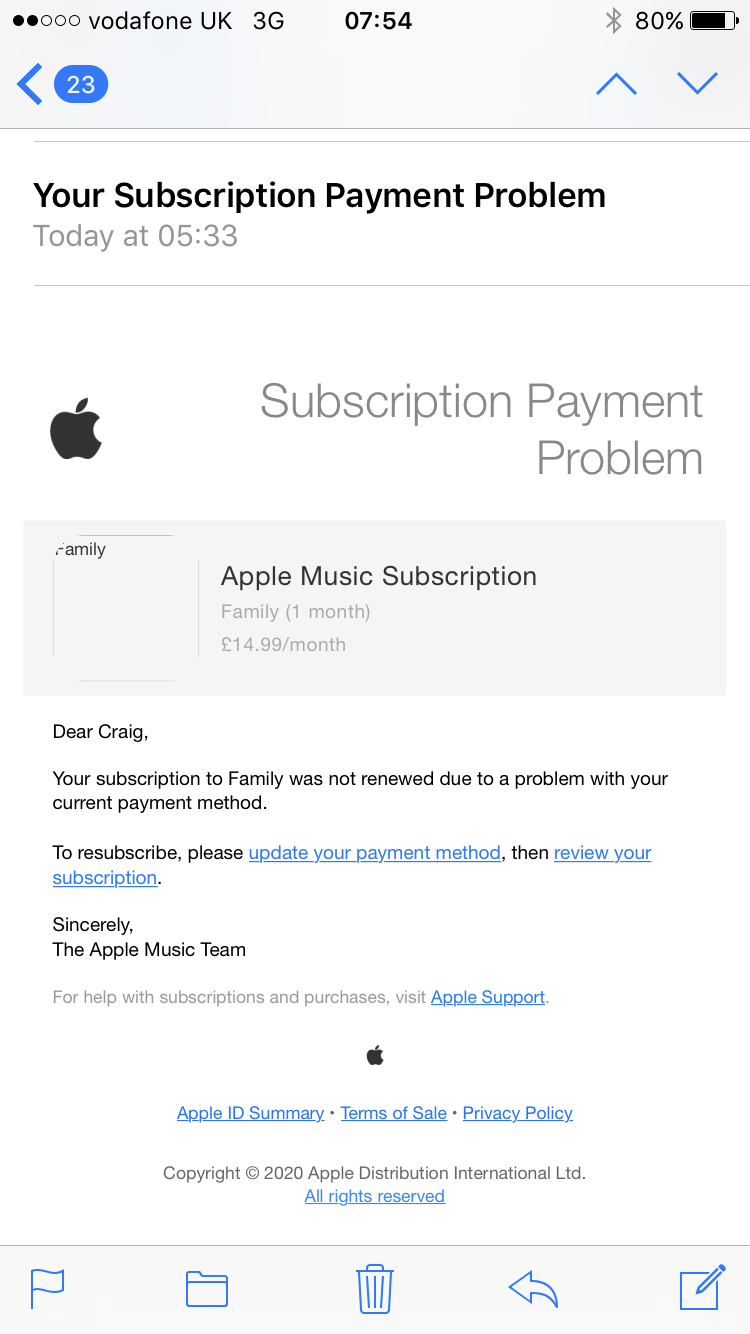750x1334 pixels.
Task: Tap the unread count badge showing 23
Action: (81, 84)
